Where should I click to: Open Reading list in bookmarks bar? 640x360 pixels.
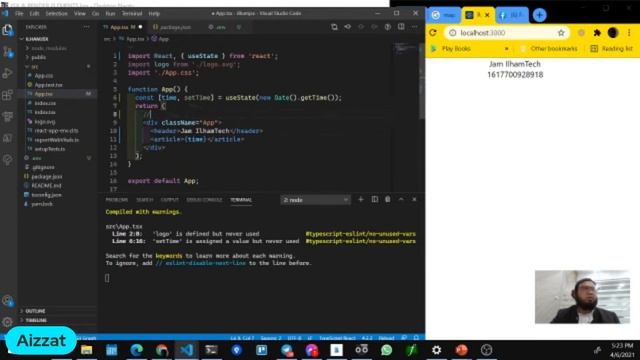[x=611, y=49]
